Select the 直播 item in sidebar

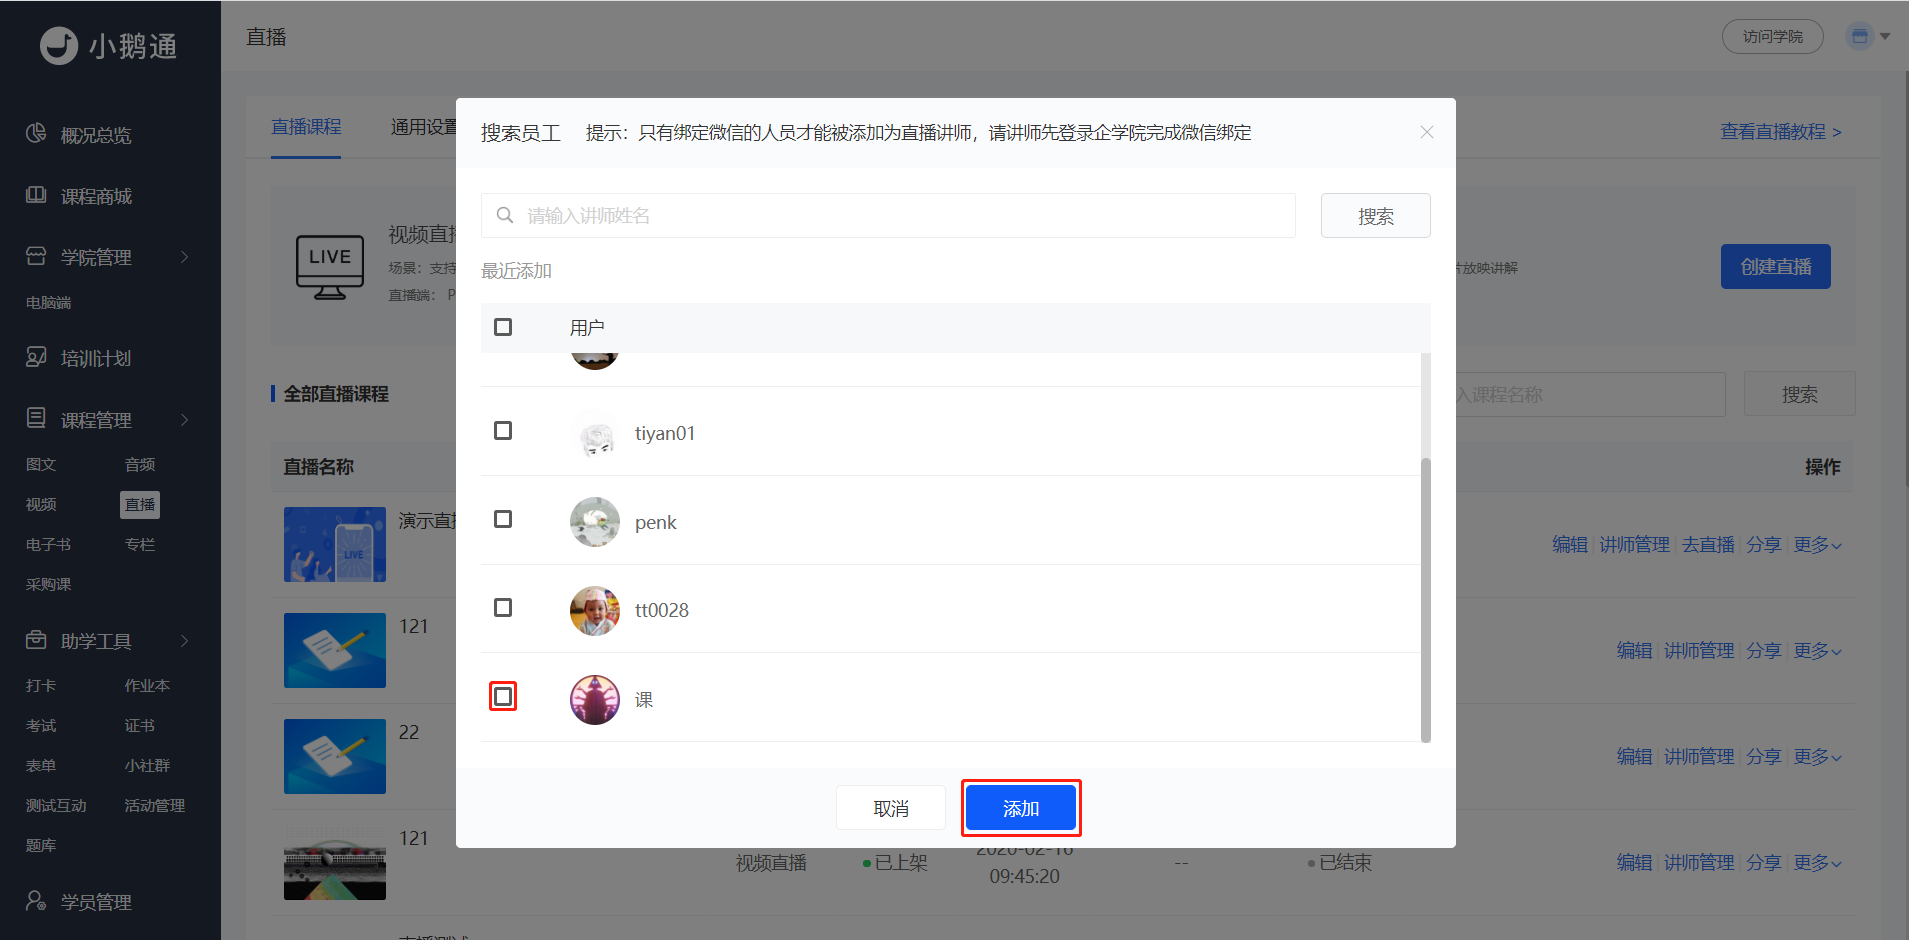pyautogui.click(x=140, y=505)
